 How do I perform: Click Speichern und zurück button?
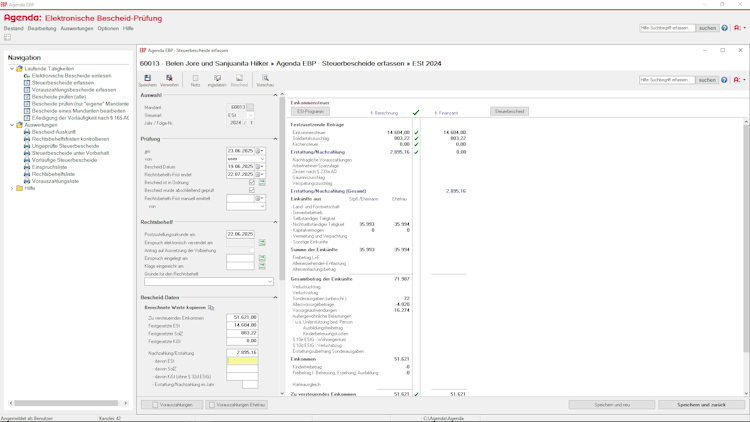pyautogui.click(x=701, y=405)
